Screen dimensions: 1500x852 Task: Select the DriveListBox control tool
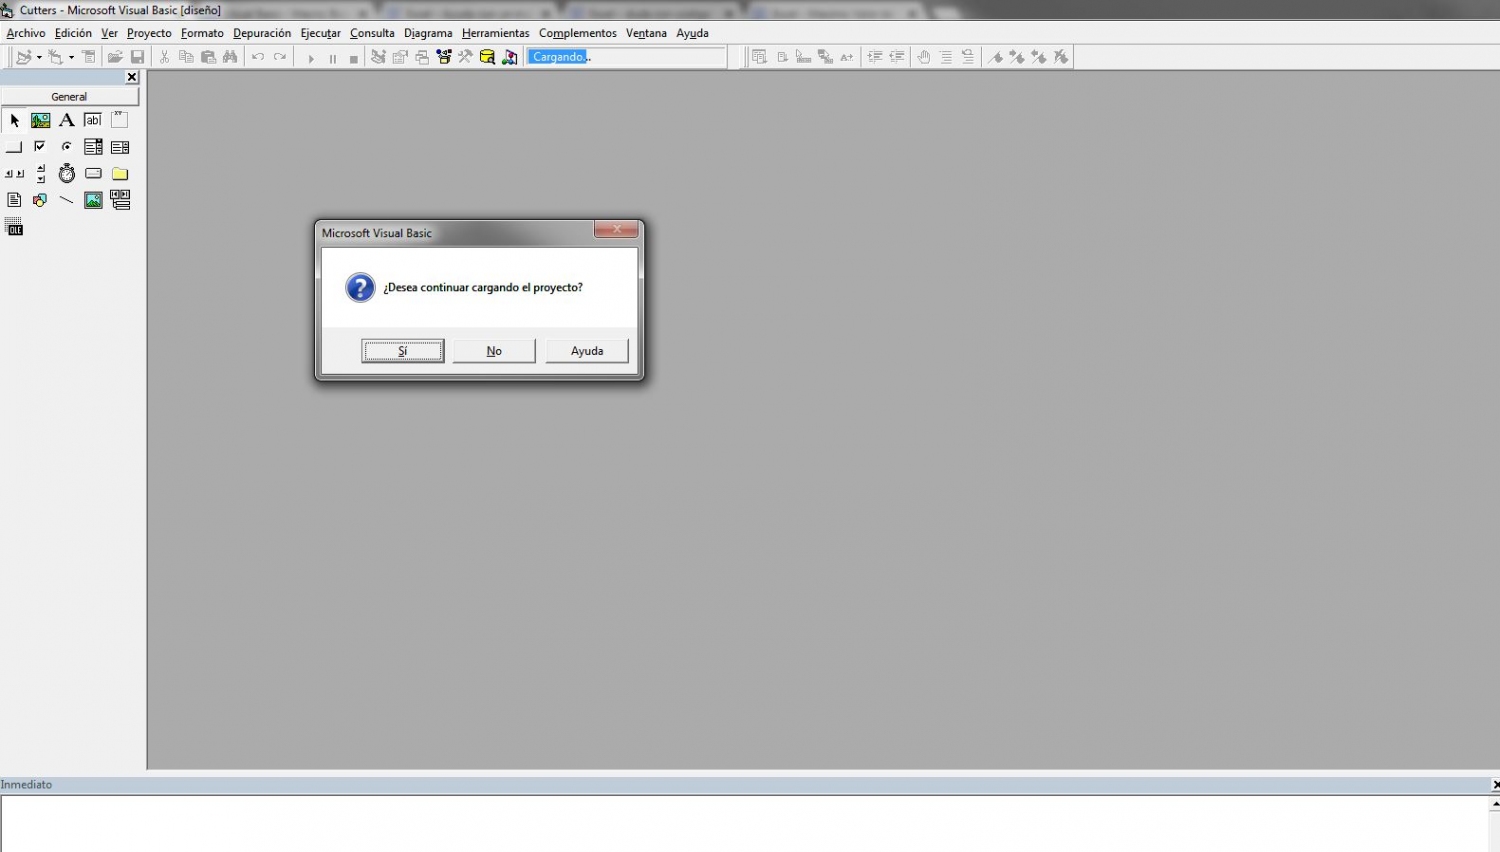tap(93, 174)
